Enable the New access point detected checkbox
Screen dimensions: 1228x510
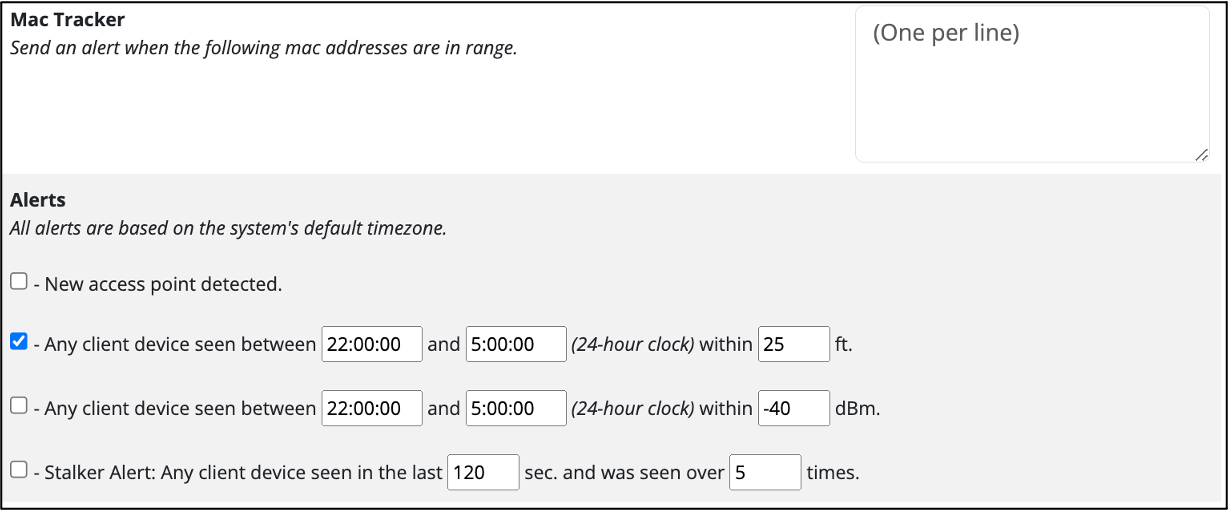click(19, 282)
